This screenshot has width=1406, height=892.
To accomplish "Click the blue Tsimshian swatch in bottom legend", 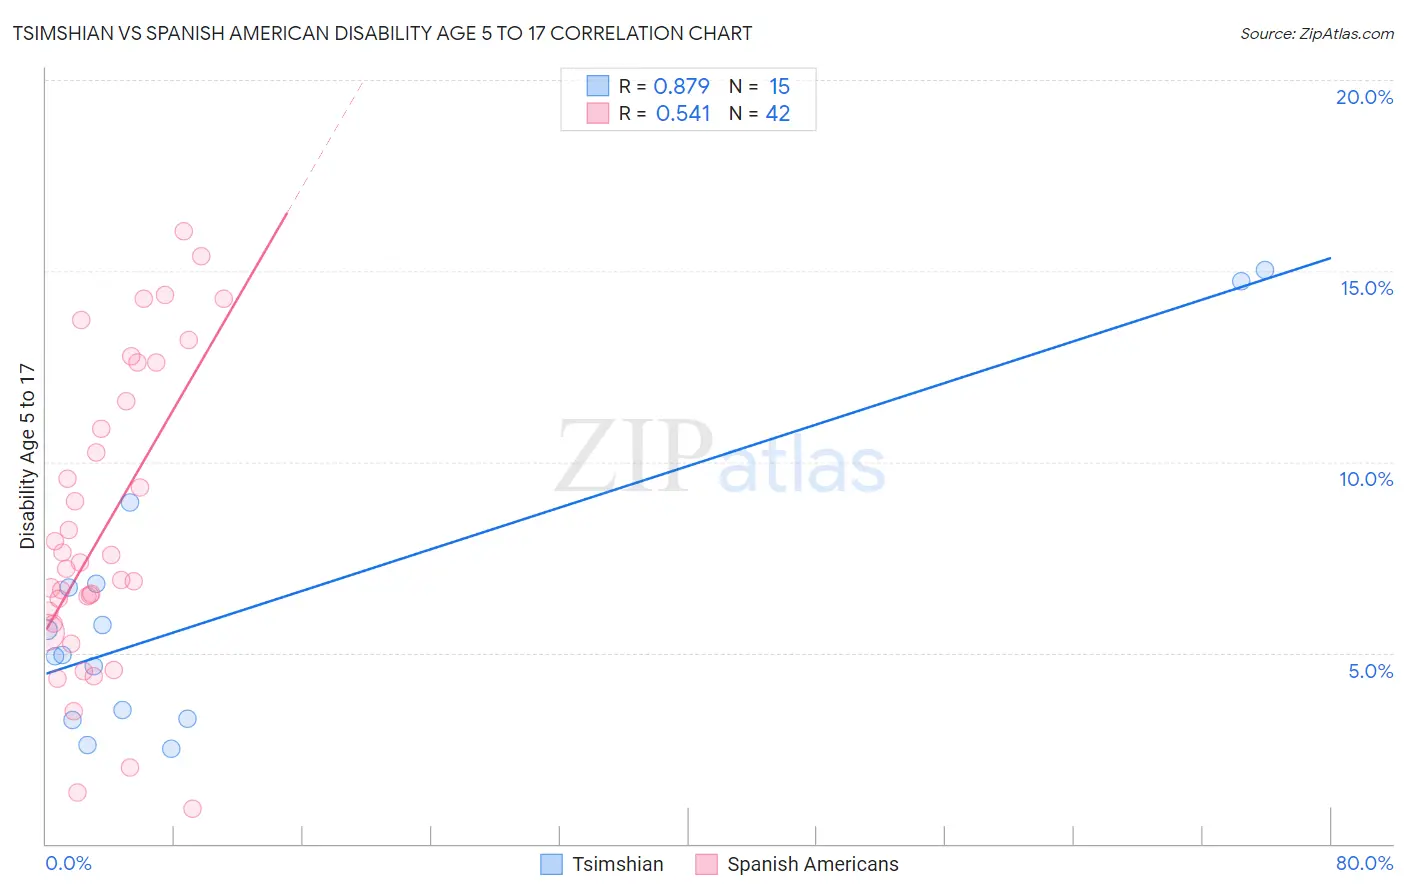I will point(551,864).
